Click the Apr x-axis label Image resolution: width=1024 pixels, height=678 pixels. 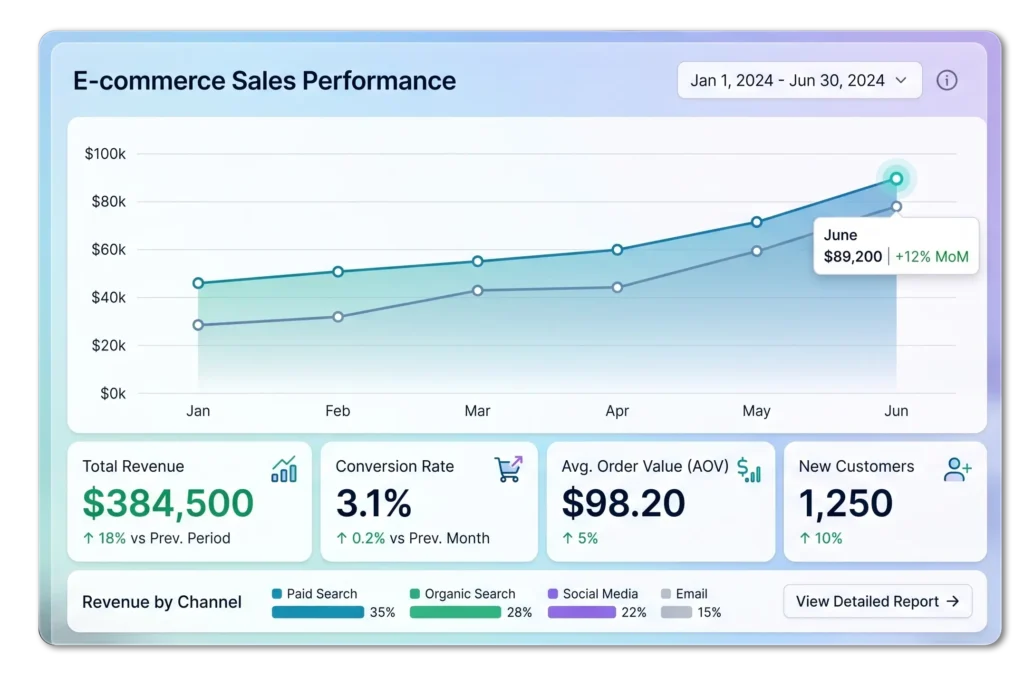click(617, 411)
